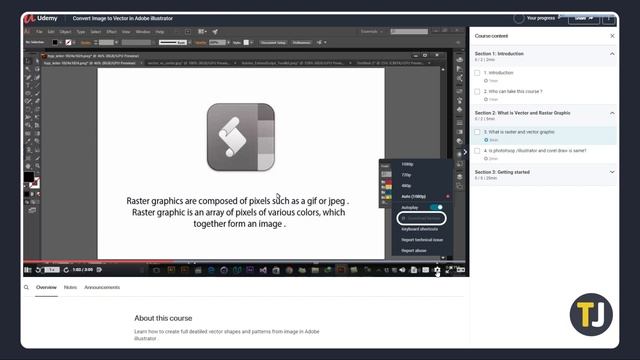Open Illustrator Essentials workspace dropdown
The width and height of the screenshot is (640, 360).
[x=372, y=31]
